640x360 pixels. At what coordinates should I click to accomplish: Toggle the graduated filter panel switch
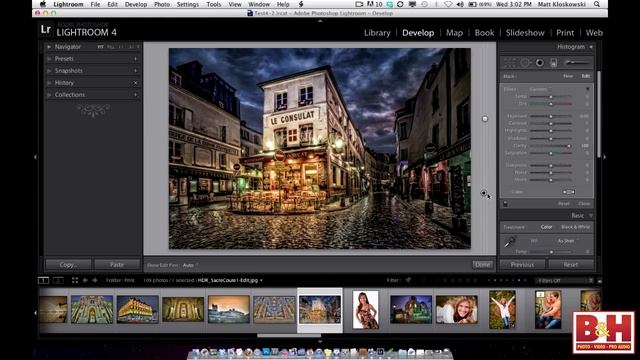505,204
